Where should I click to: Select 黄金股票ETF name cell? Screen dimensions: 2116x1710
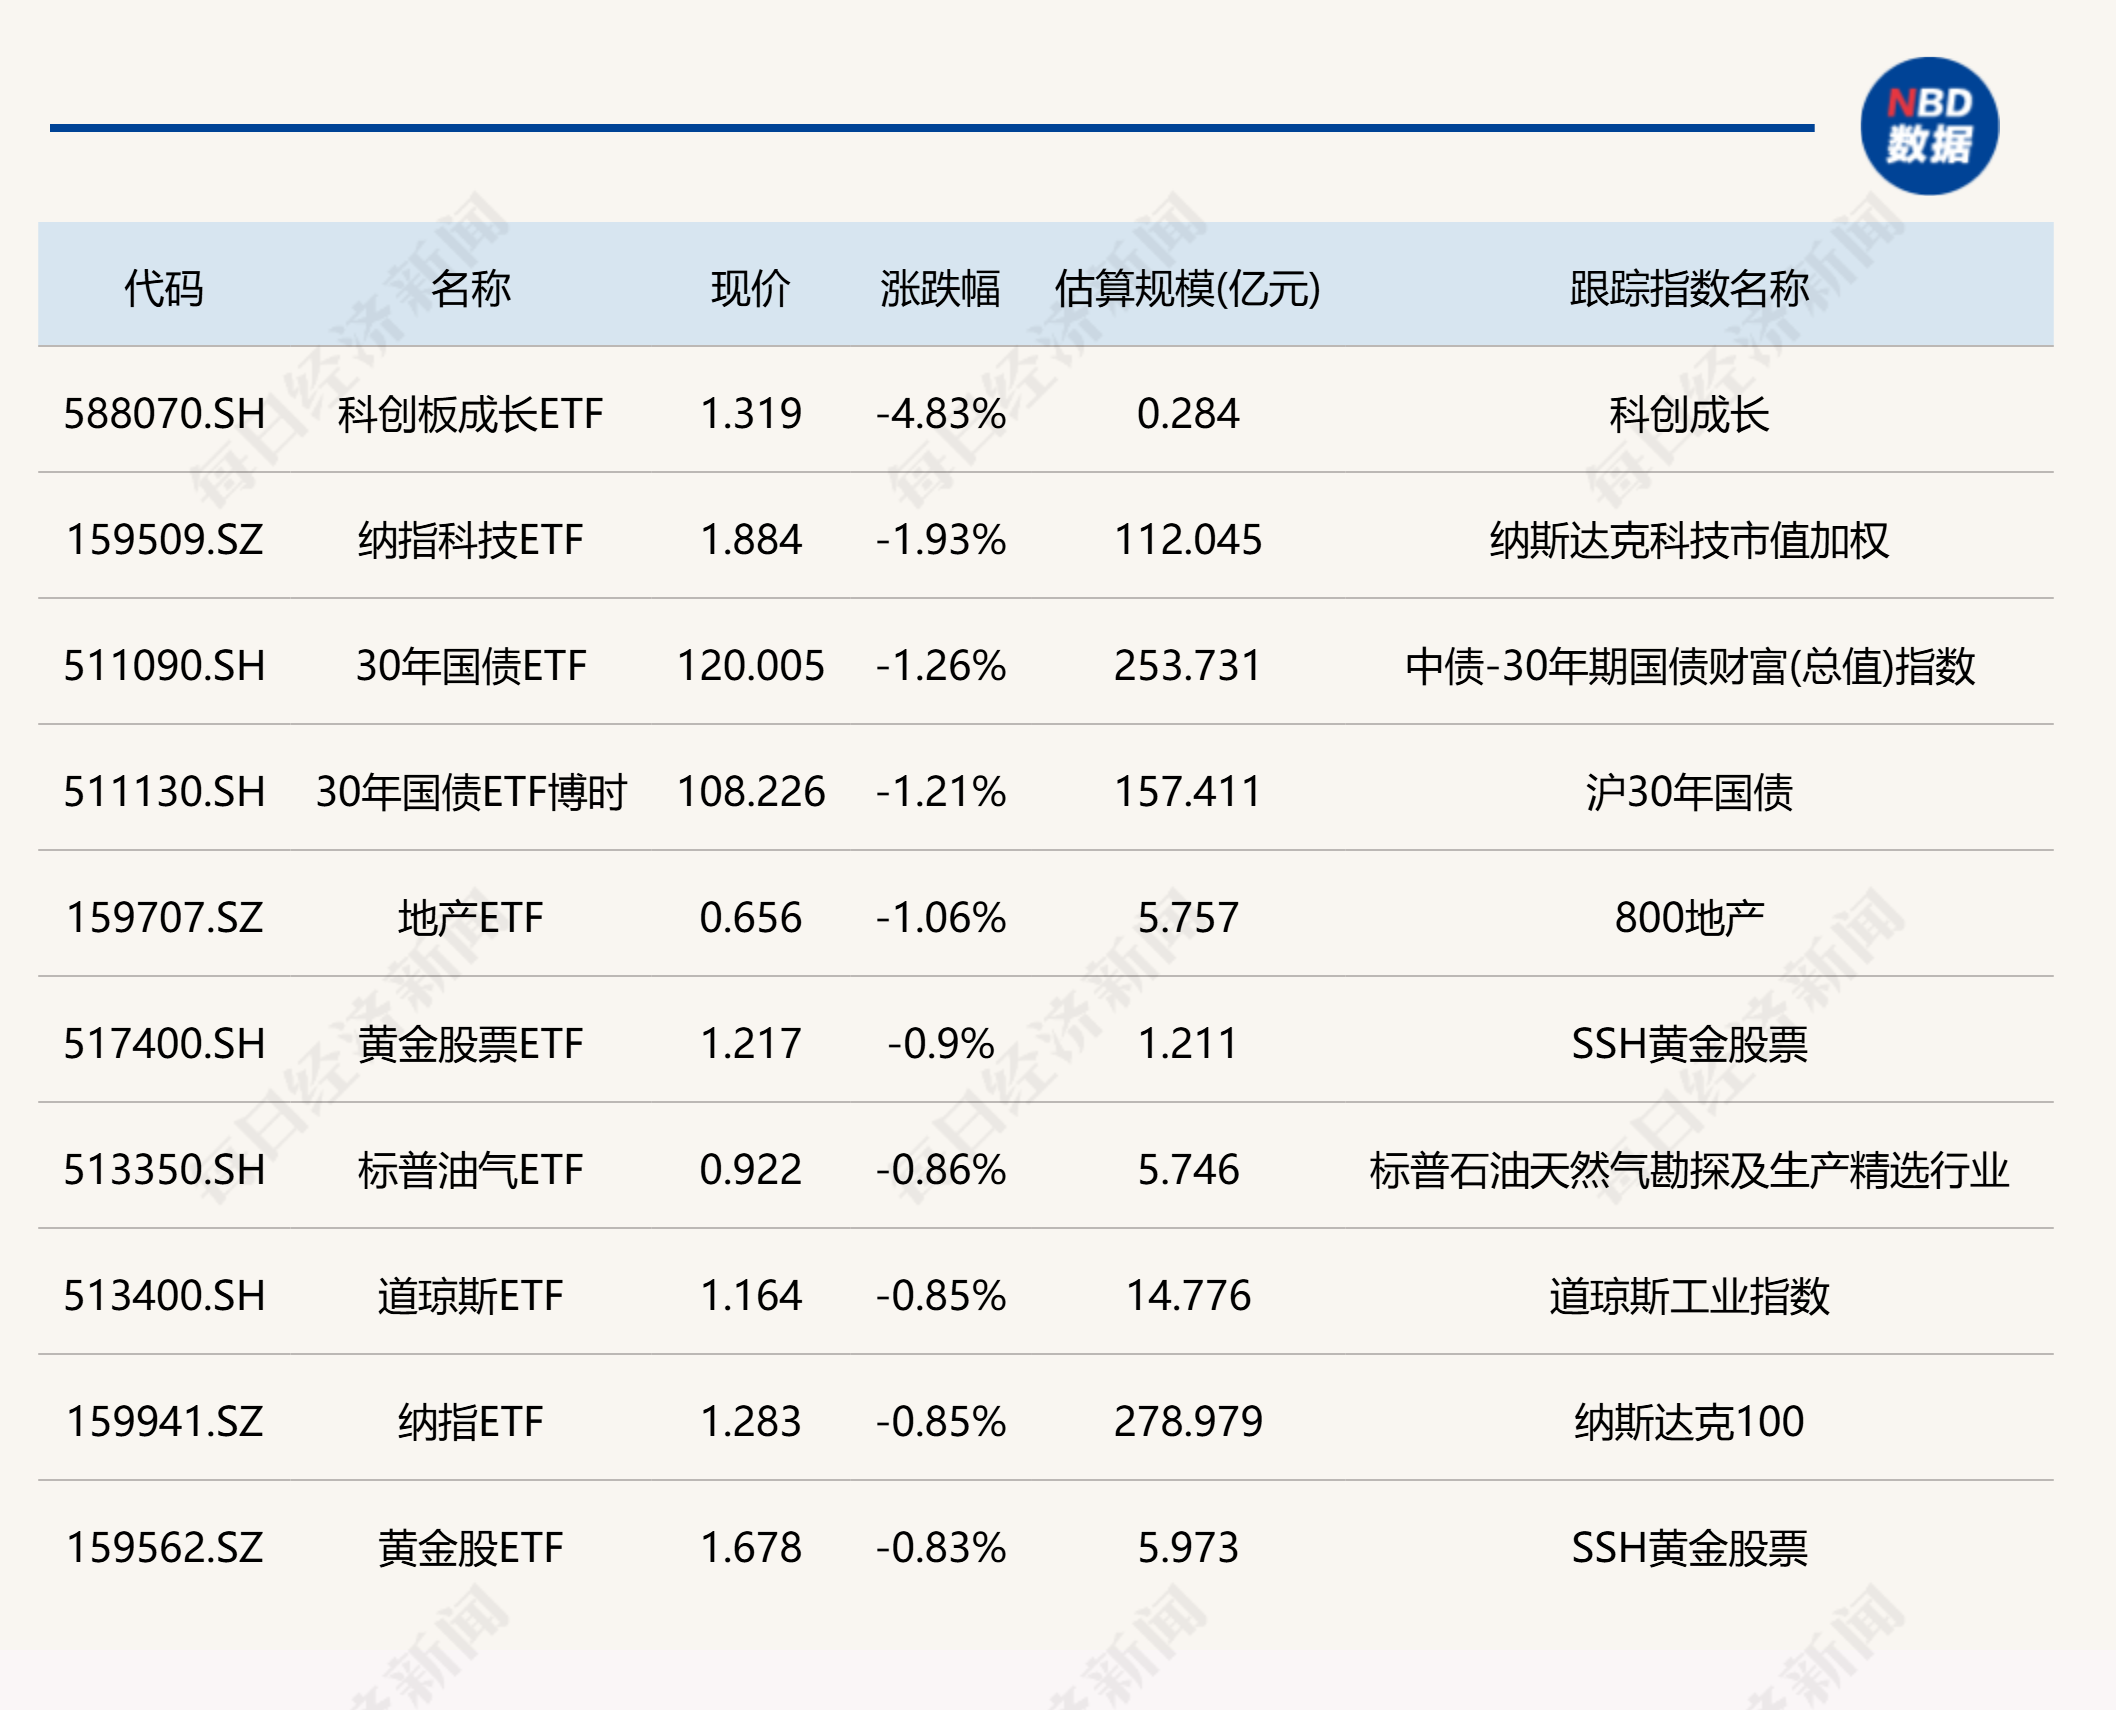(470, 1044)
